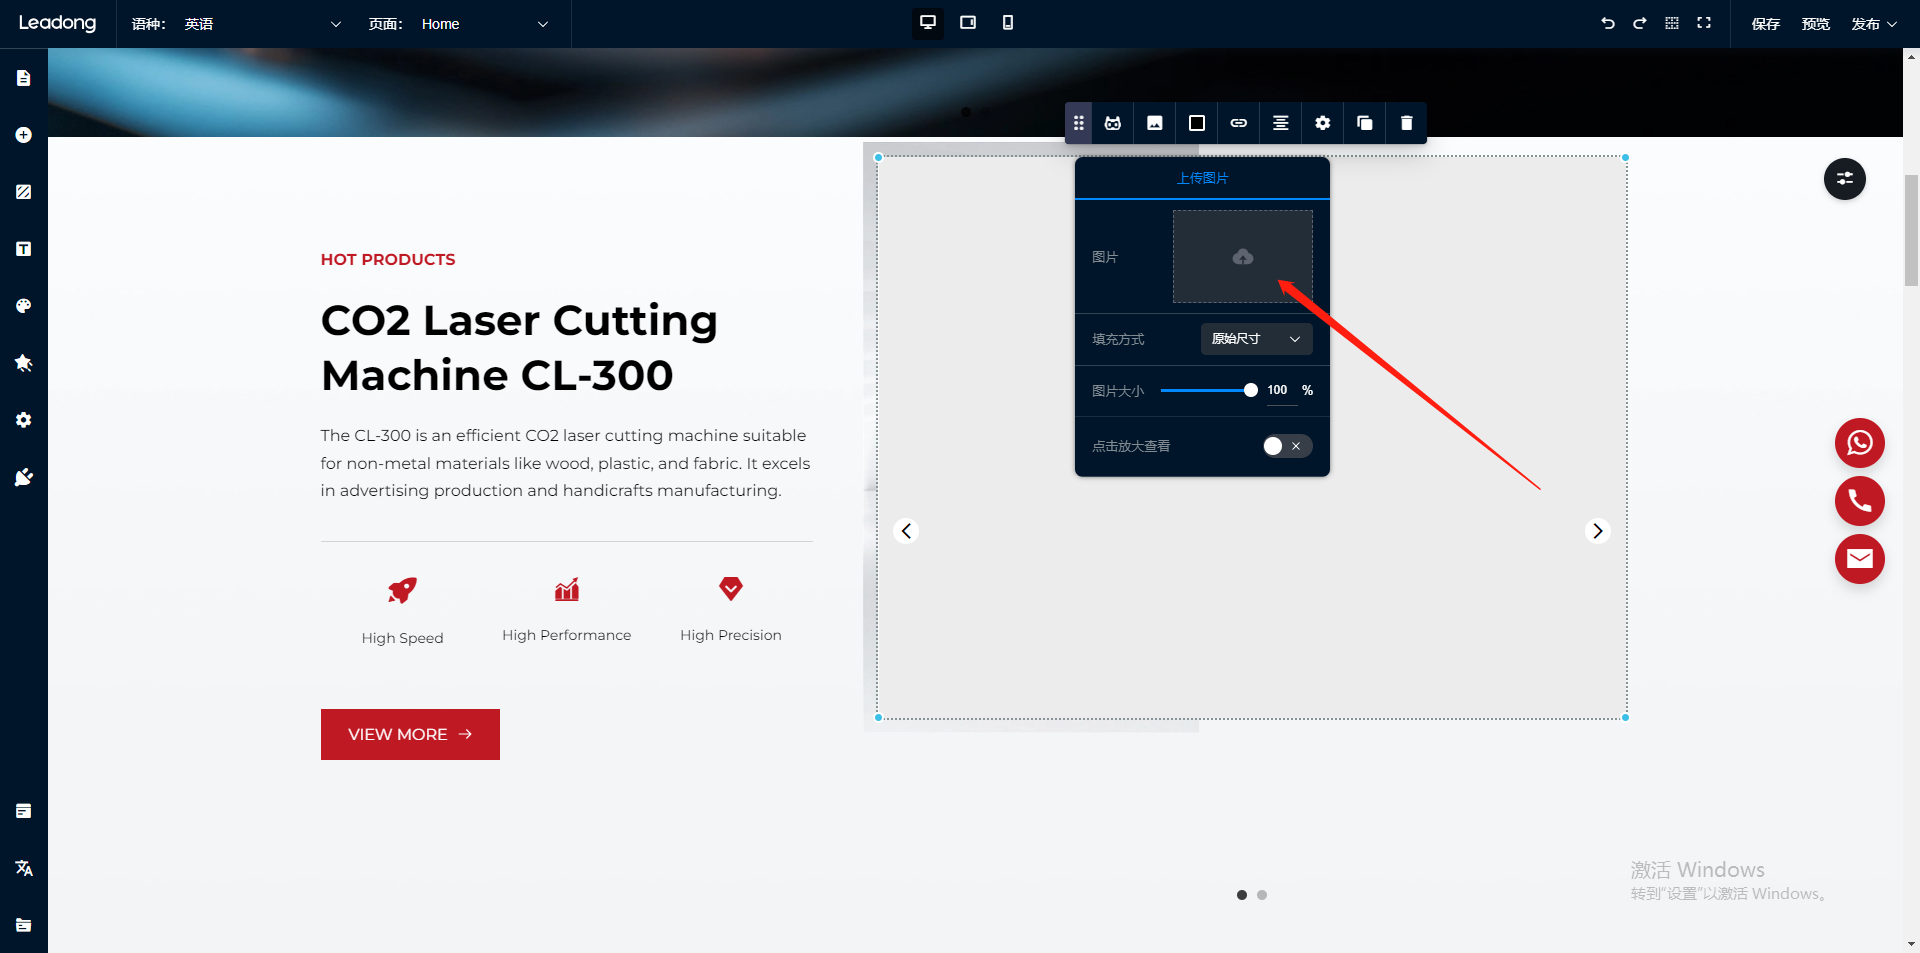Click the 图片大小 slider handle
This screenshot has width=1920, height=953.
tap(1250, 390)
